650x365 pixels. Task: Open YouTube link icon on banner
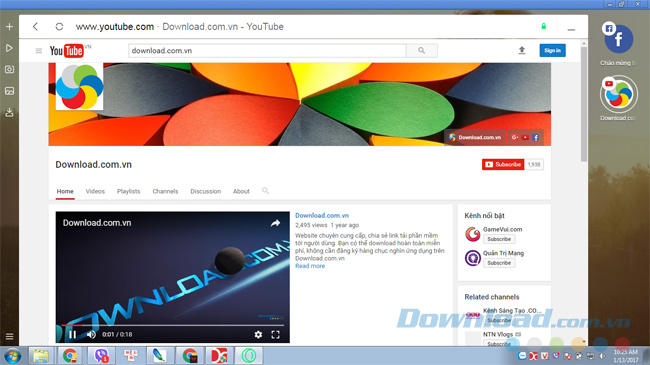point(525,137)
